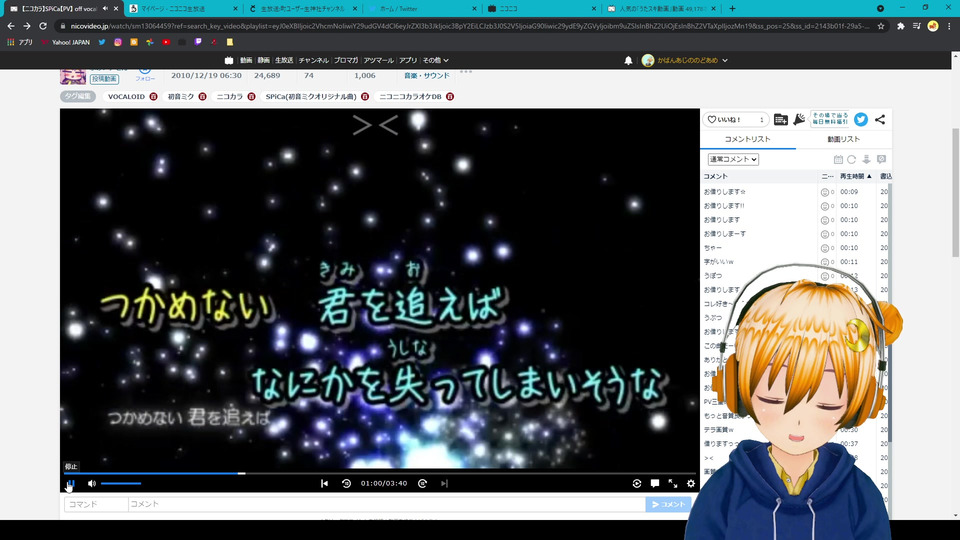Sort by 再生時間 column header

click(855, 176)
